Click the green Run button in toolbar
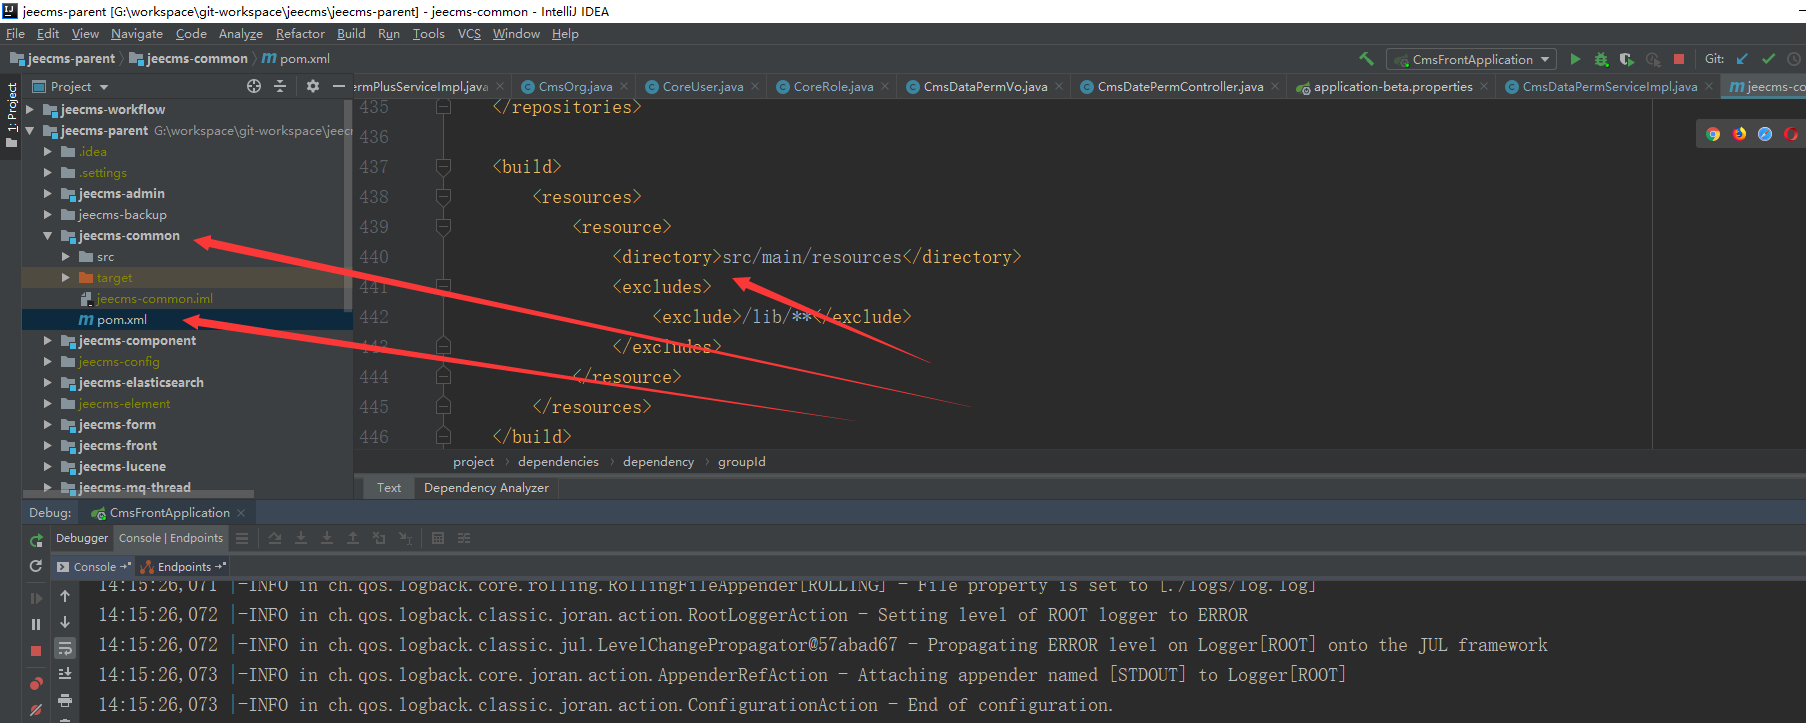This screenshot has height=723, width=1806. (1575, 59)
